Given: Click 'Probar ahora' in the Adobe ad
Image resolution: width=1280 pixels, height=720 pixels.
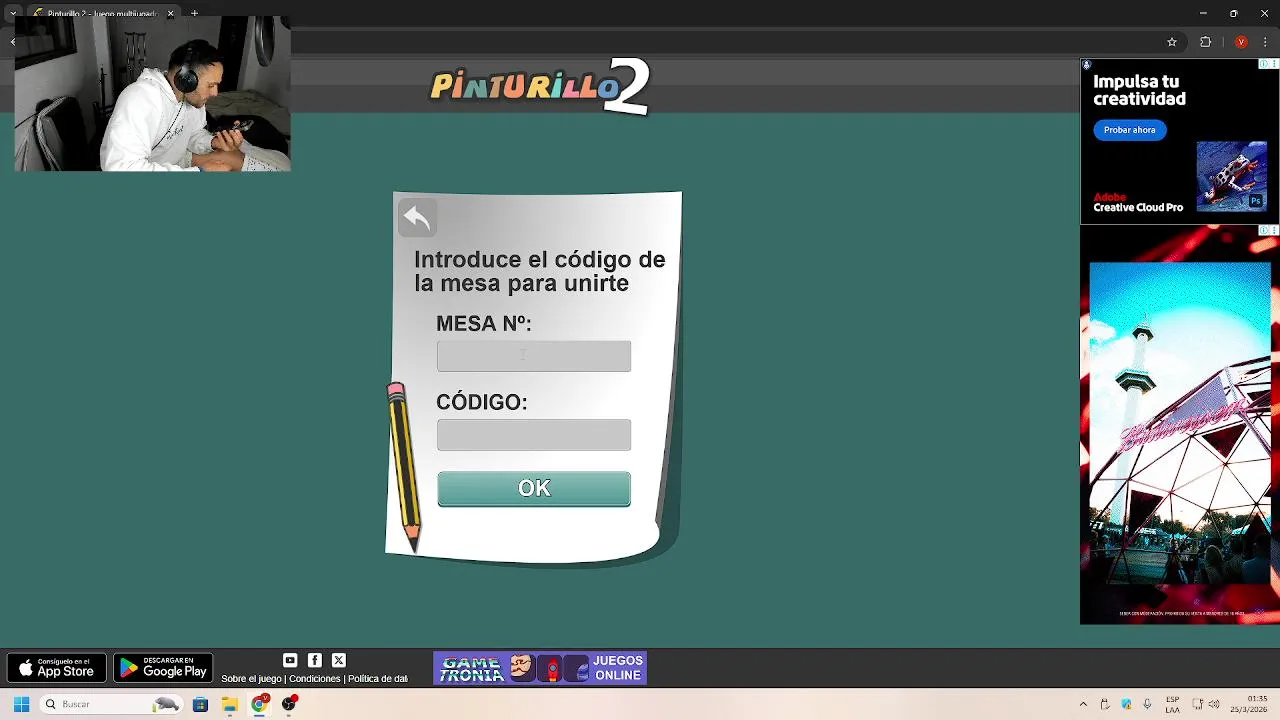Looking at the screenshot, I should (1130, 130).
